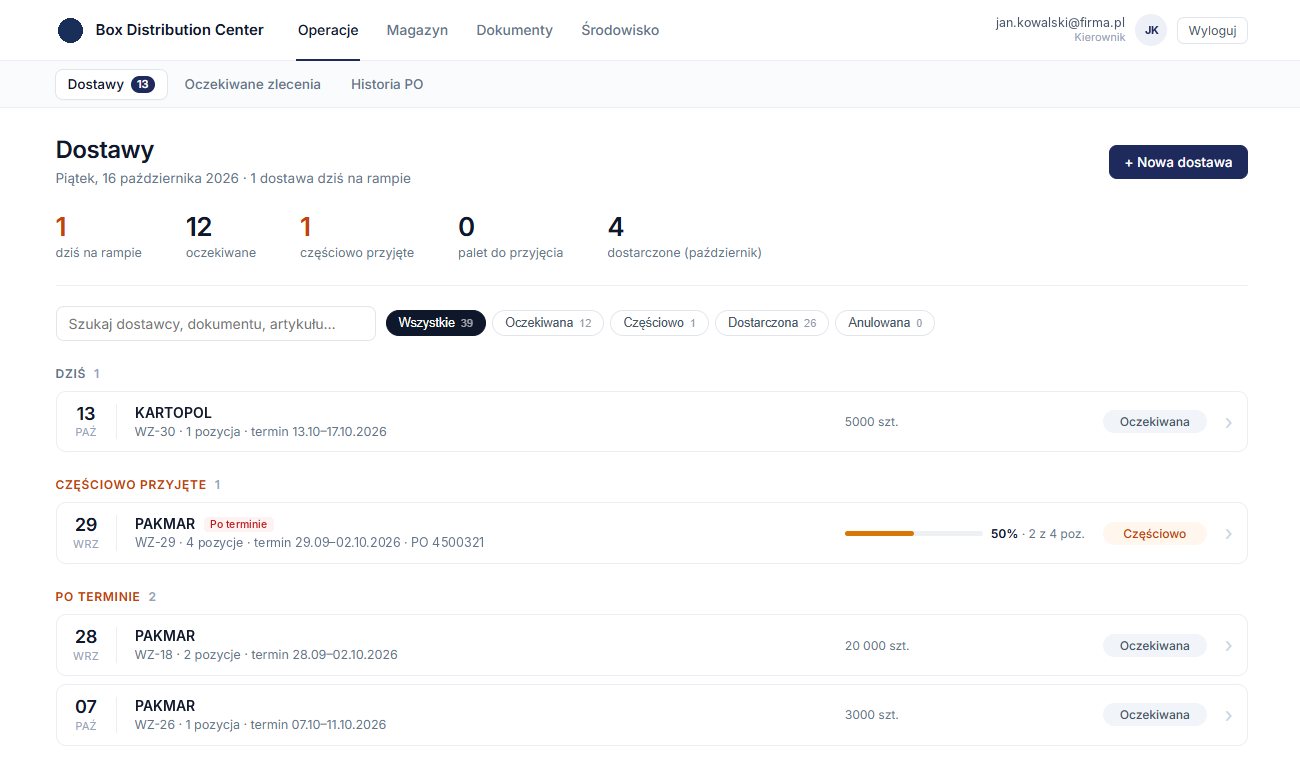The height and width of the screenshot is (762, 1300).
Task: Click the Oczekiwana badge on KARTOPOL row
Action: point(1155,422)
